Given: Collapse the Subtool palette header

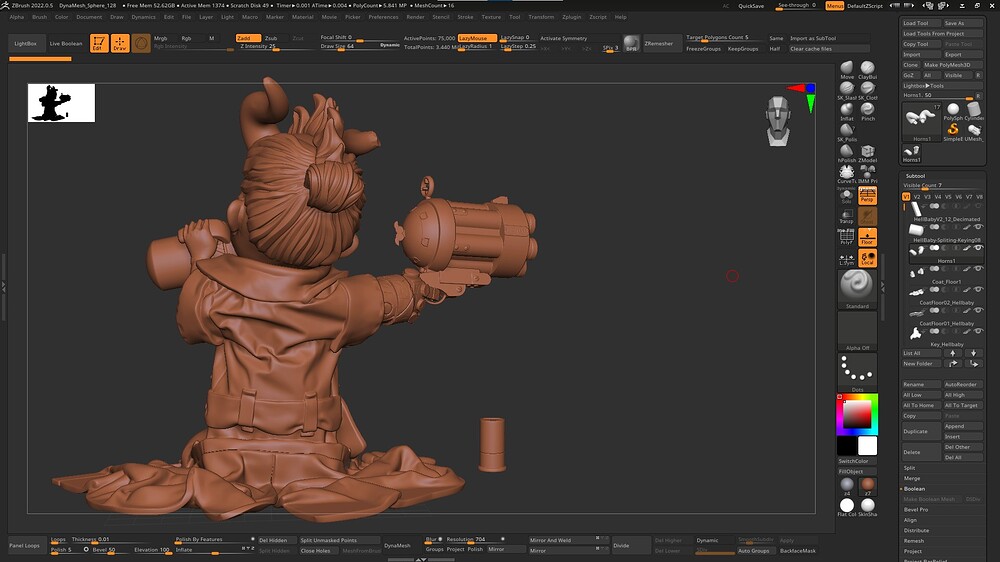Looking at the screenshot, I should (915, 175).
